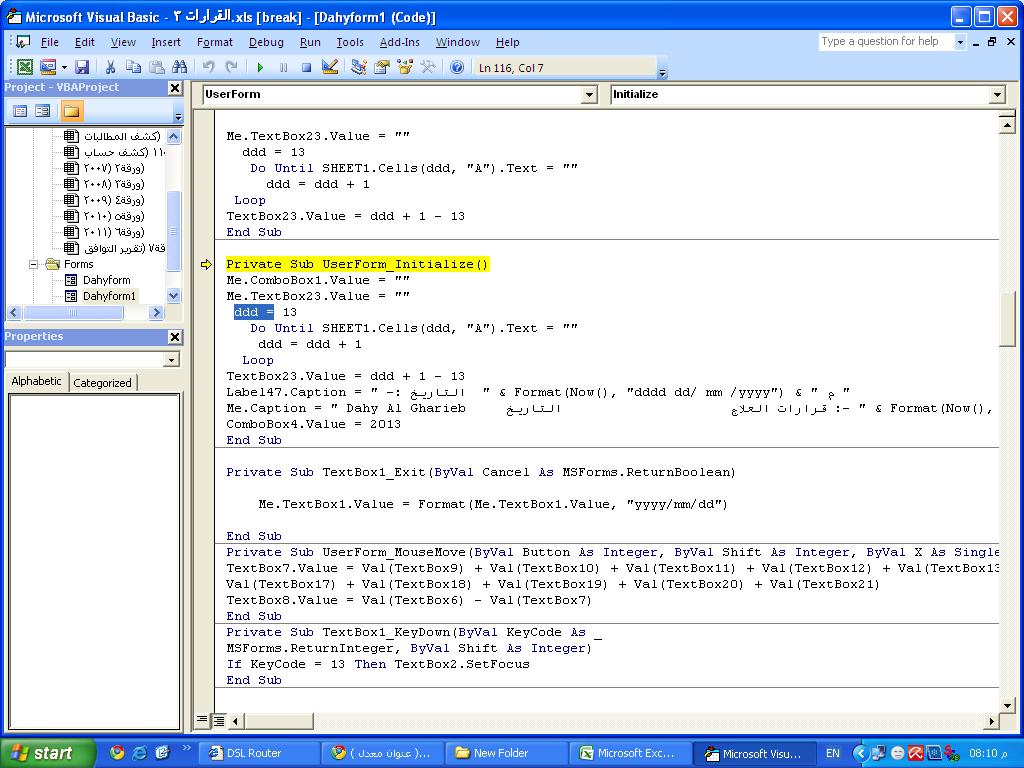This screenshot has width=1024, height=768.
Task: Click code window vertical scroll up arrow
Action: (x=1008, y=124)
